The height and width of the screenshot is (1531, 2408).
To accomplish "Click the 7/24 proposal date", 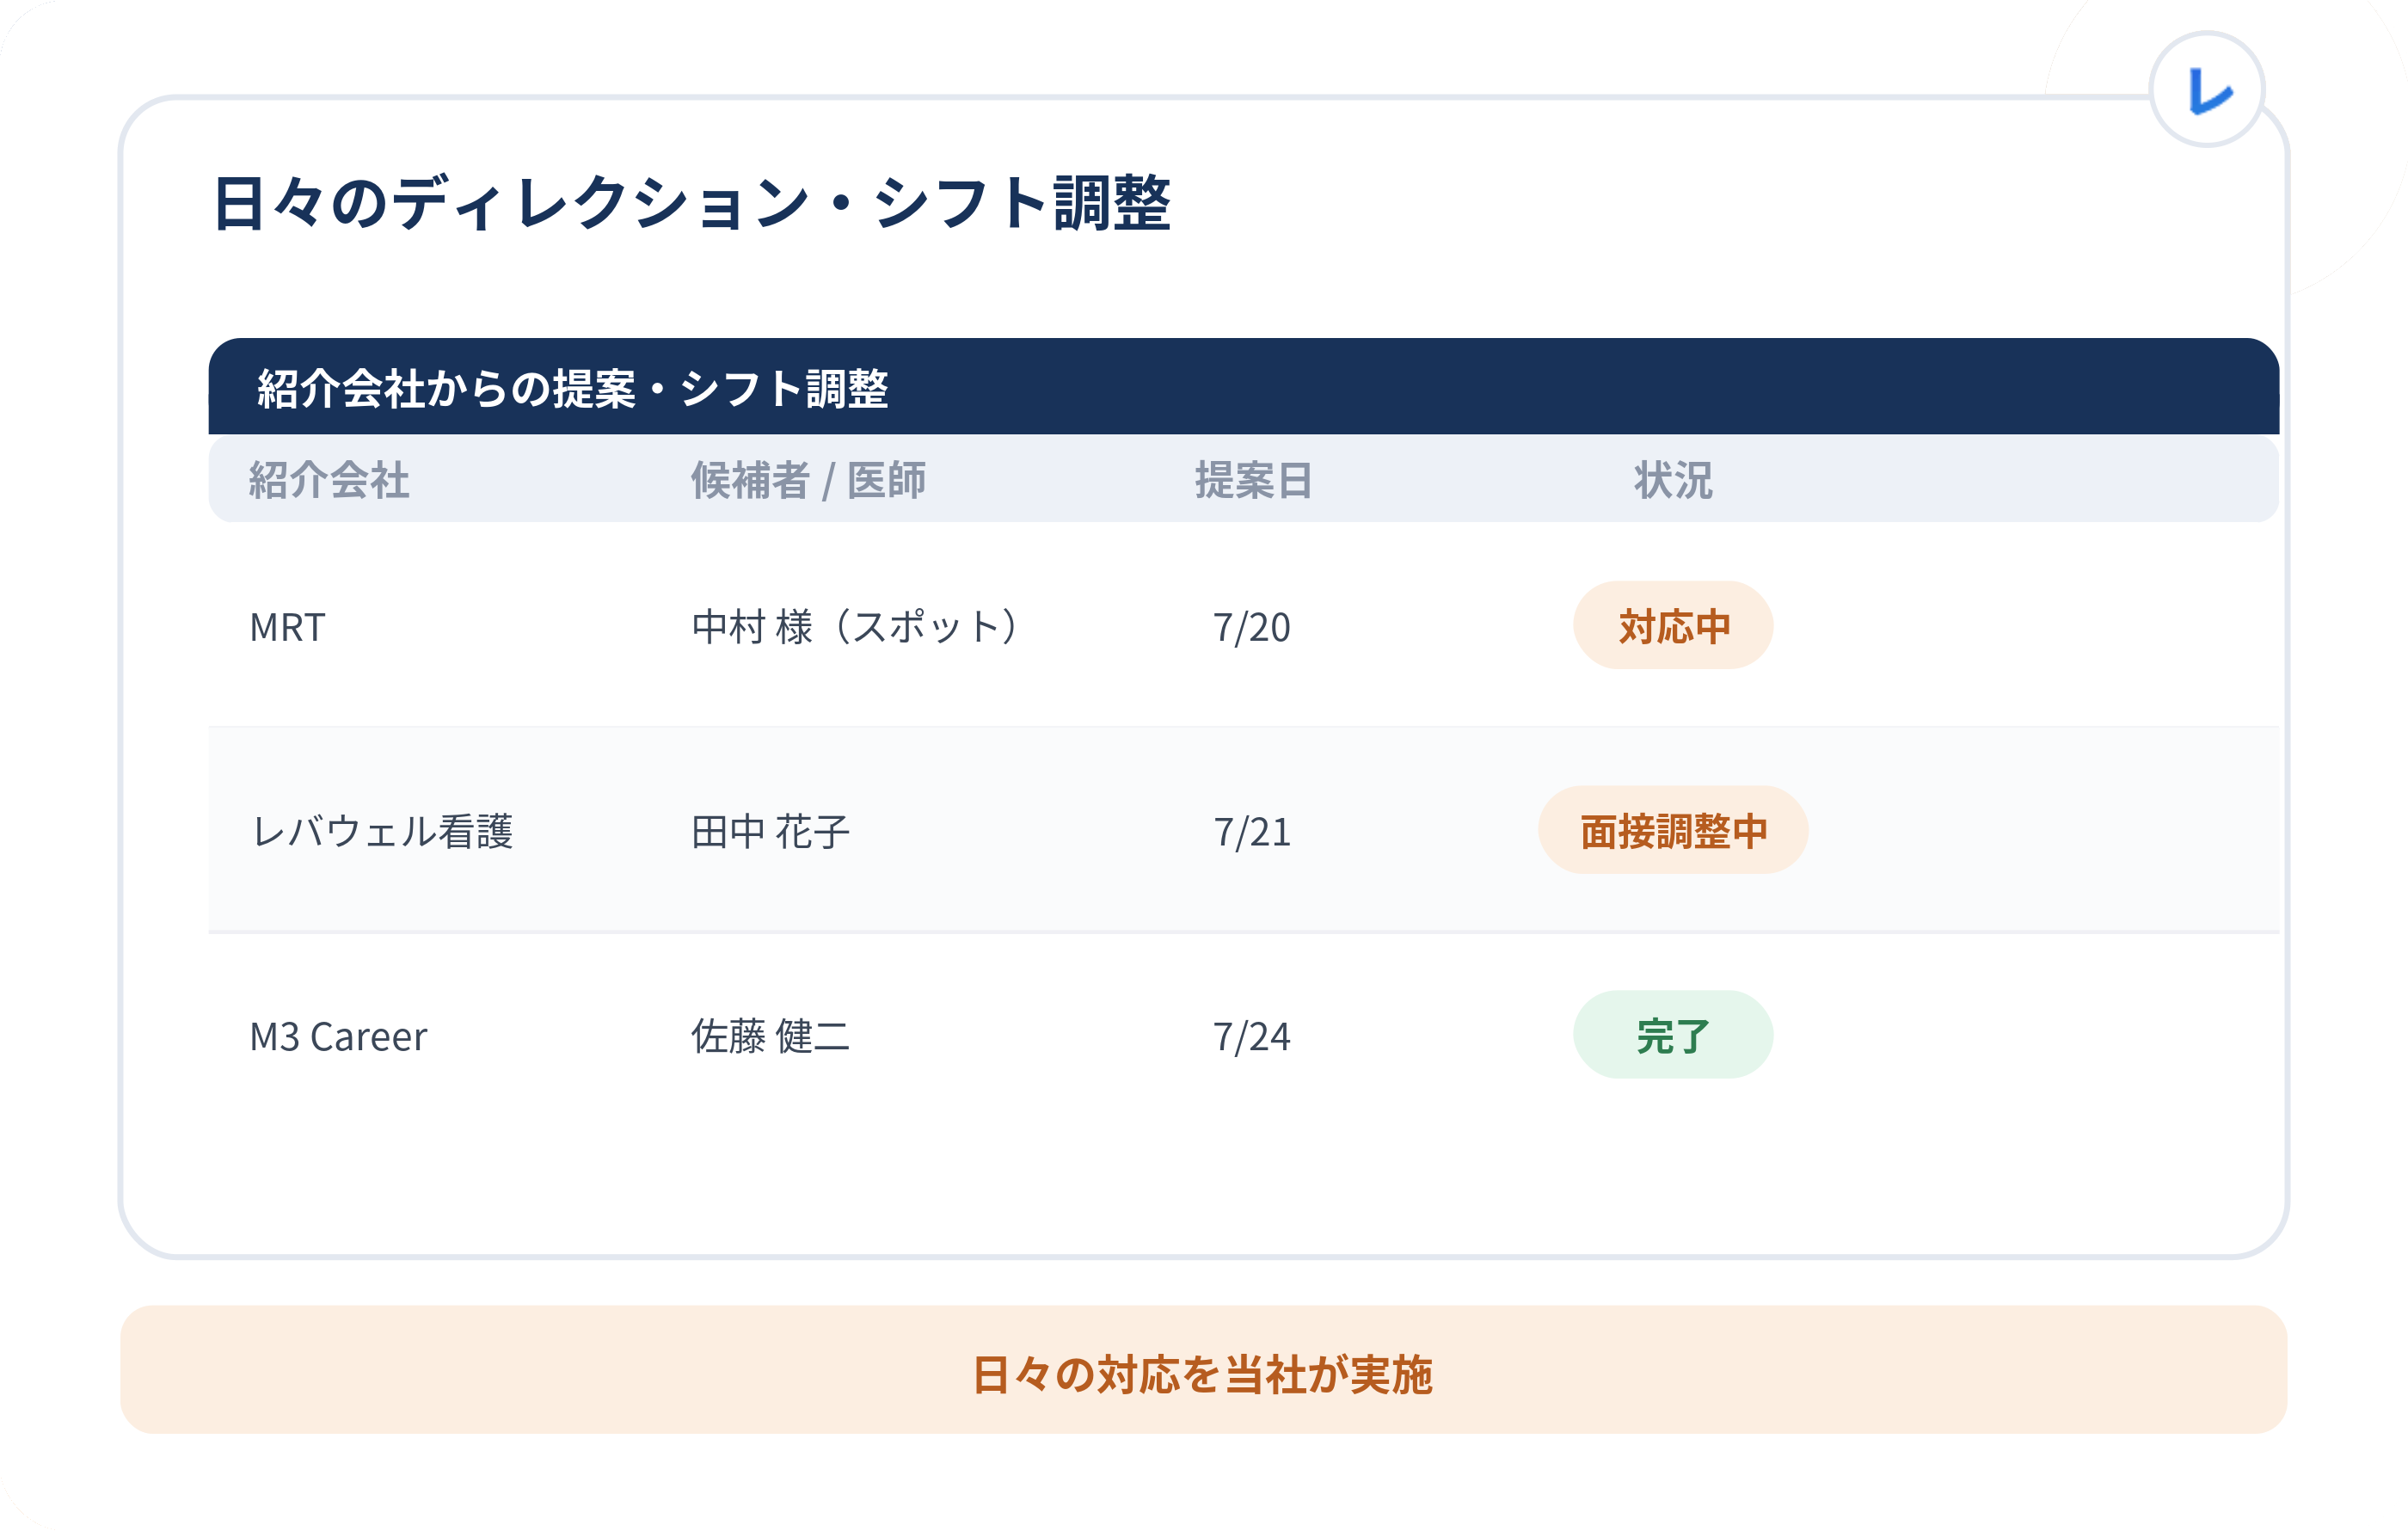I will coord(1252,1037).
